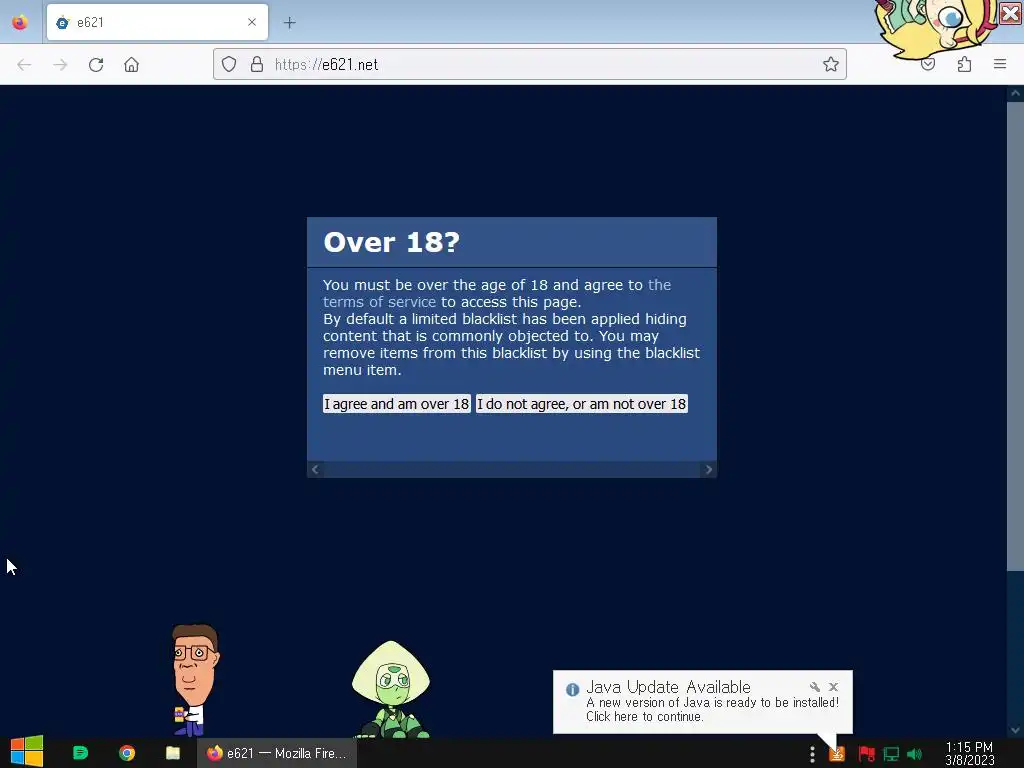The image size is (1024, 768).
Task: Open the network tray icon
Action: click(891, 754)
